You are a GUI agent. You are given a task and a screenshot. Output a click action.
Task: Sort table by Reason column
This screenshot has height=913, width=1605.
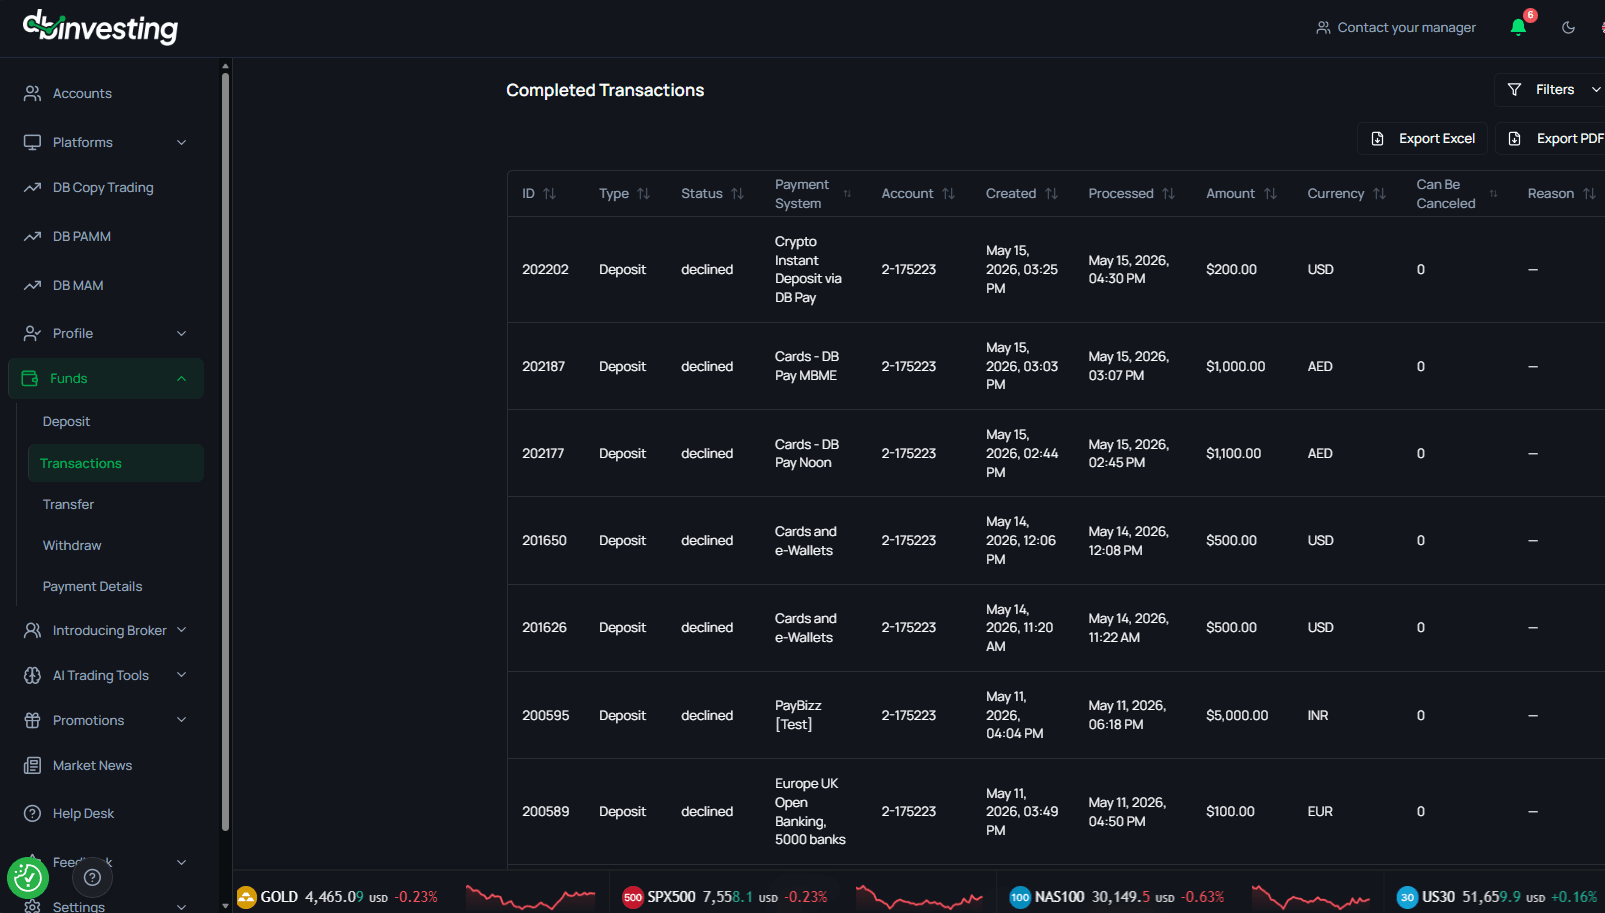pyautogui.click(x=1589, y=193)
